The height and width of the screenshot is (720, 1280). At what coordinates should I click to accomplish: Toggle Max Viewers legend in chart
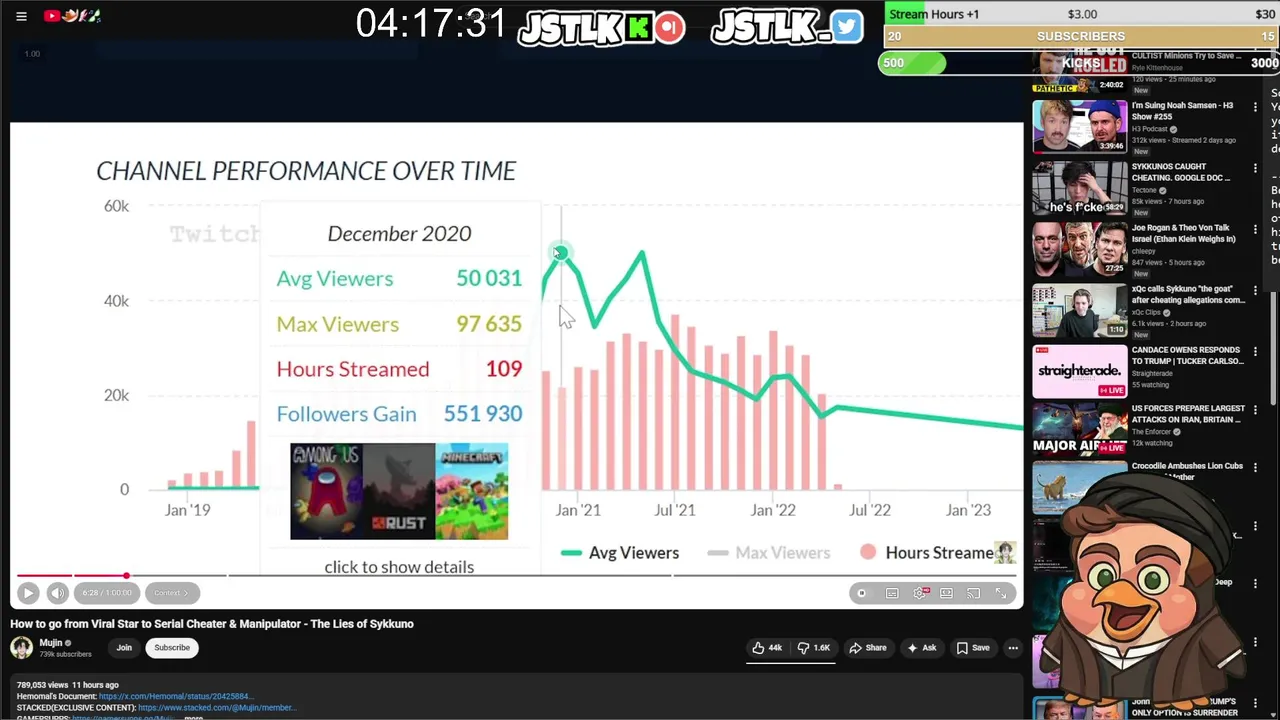tap(769, 553)
